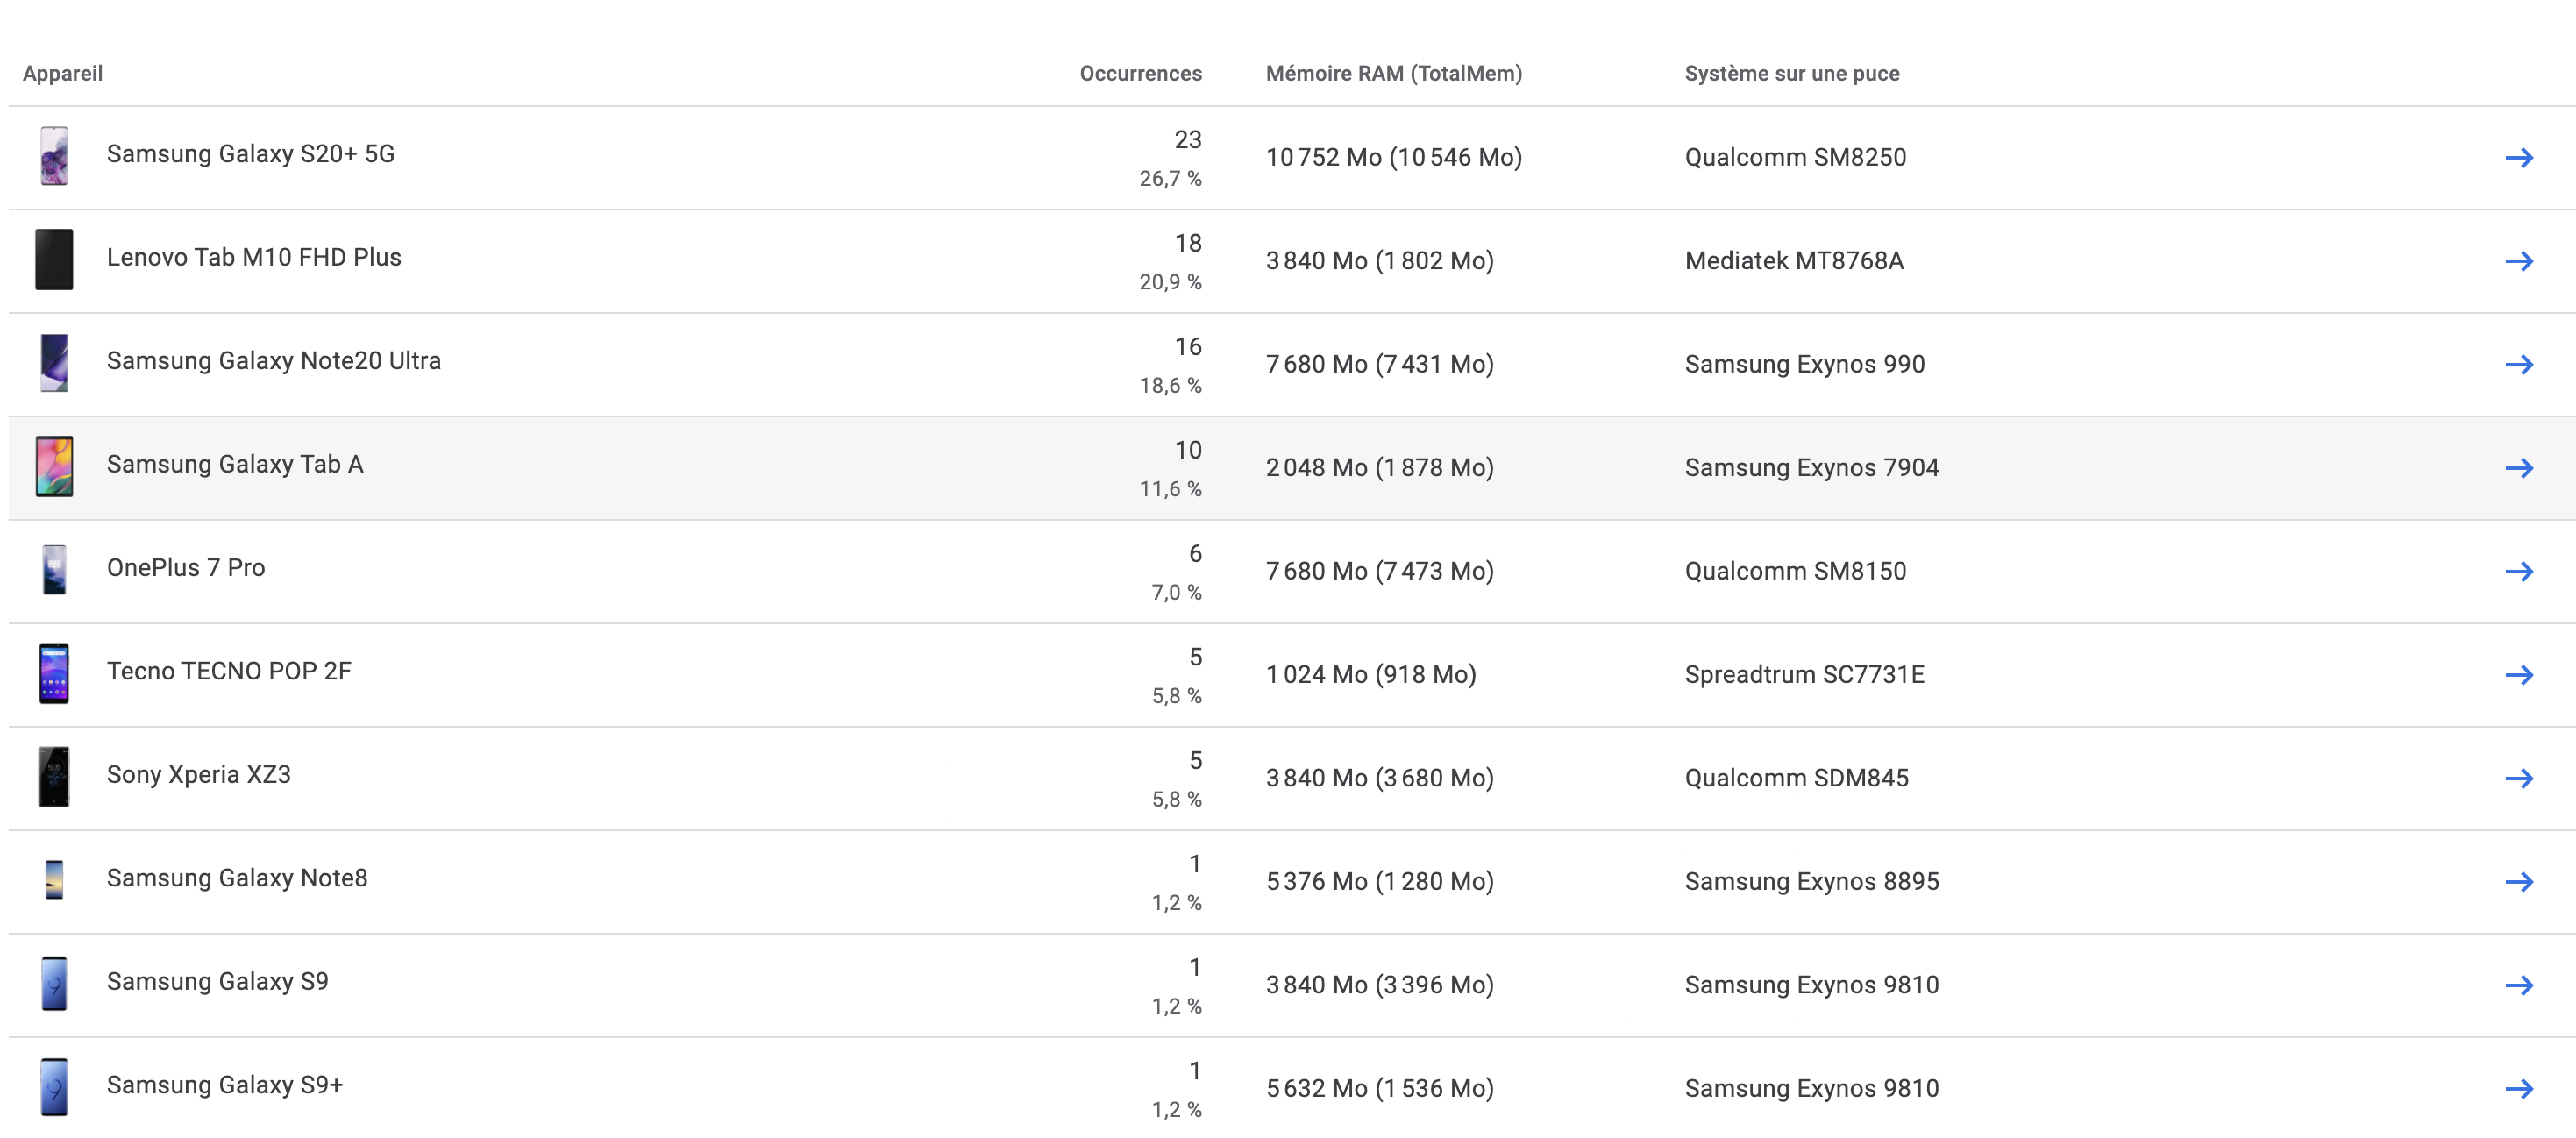Image resolution: width=2576 pixels, height=1138 pixels.
Task: Click the Sony Xperia XZ3 thumbnail
Action: [55, 778]
